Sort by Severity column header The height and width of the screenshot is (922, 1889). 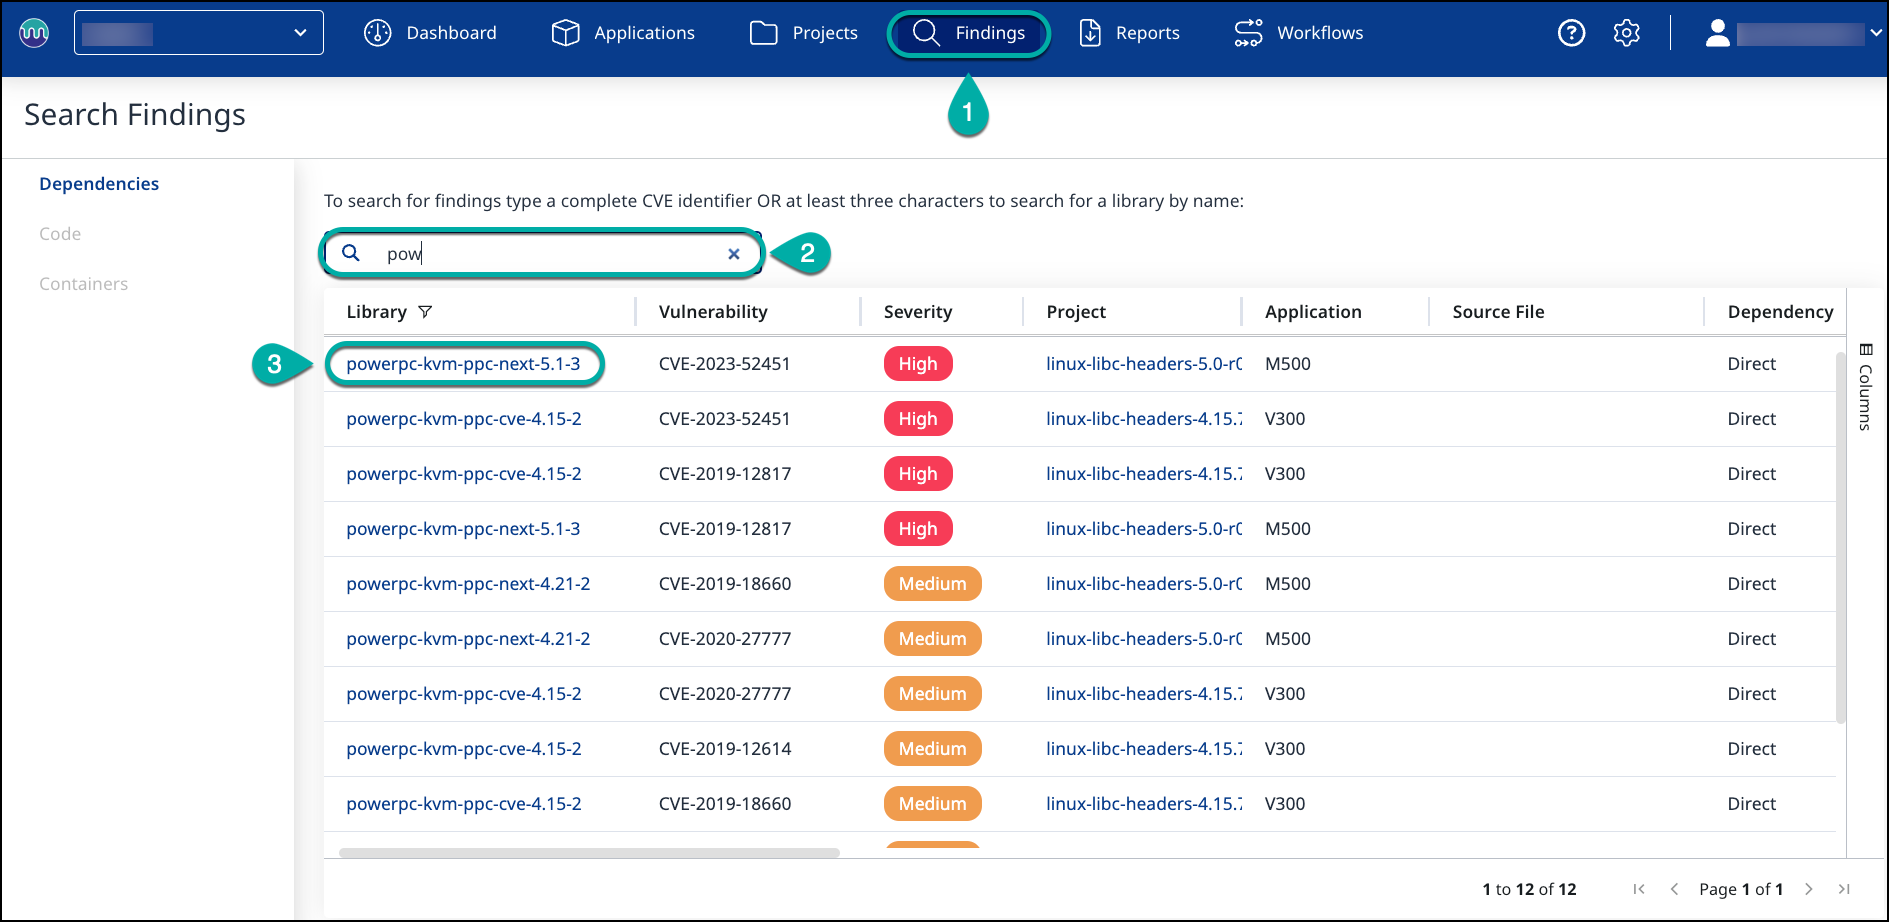[x=918, y=312]
